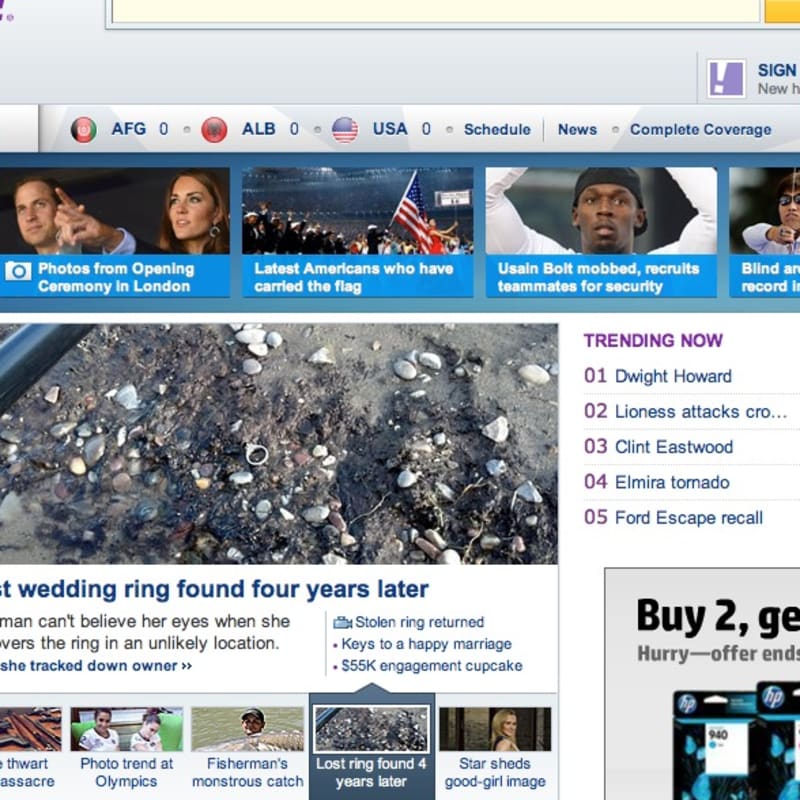The image size is (800, 800).
Task: Open the wedding ring found four years later headline
Action: (x=214, y=589)
